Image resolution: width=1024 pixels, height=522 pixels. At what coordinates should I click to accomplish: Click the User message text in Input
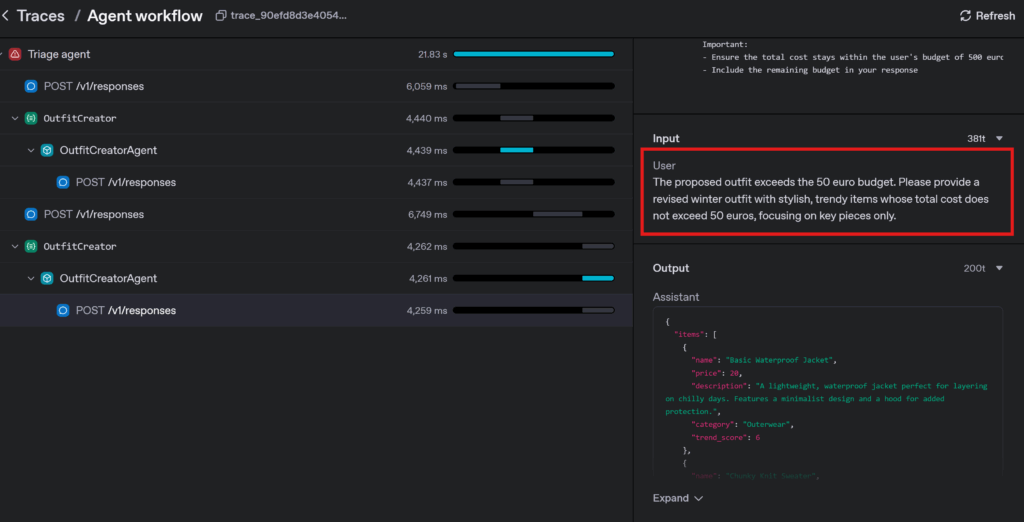[x=821, y=199]
